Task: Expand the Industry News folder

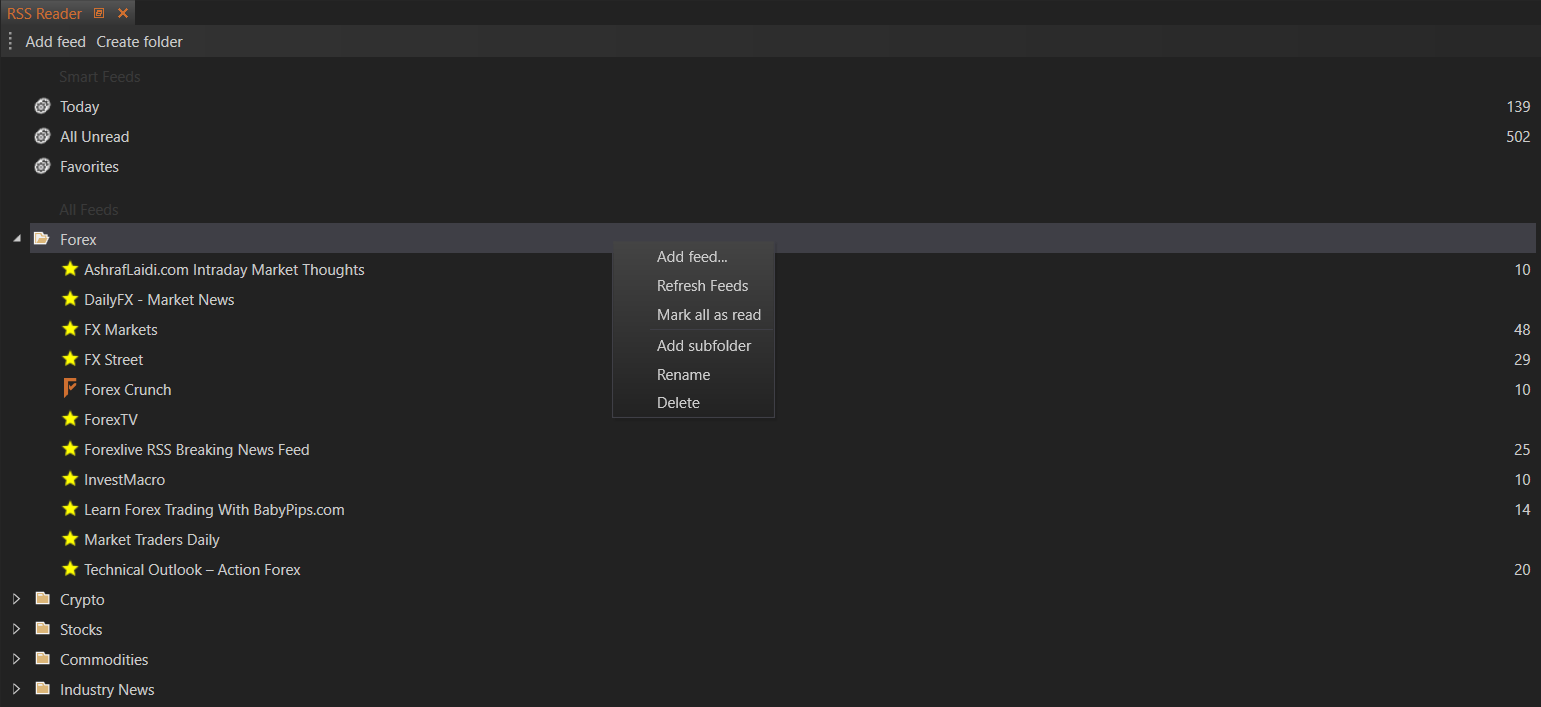Action: tap(16, 689)
